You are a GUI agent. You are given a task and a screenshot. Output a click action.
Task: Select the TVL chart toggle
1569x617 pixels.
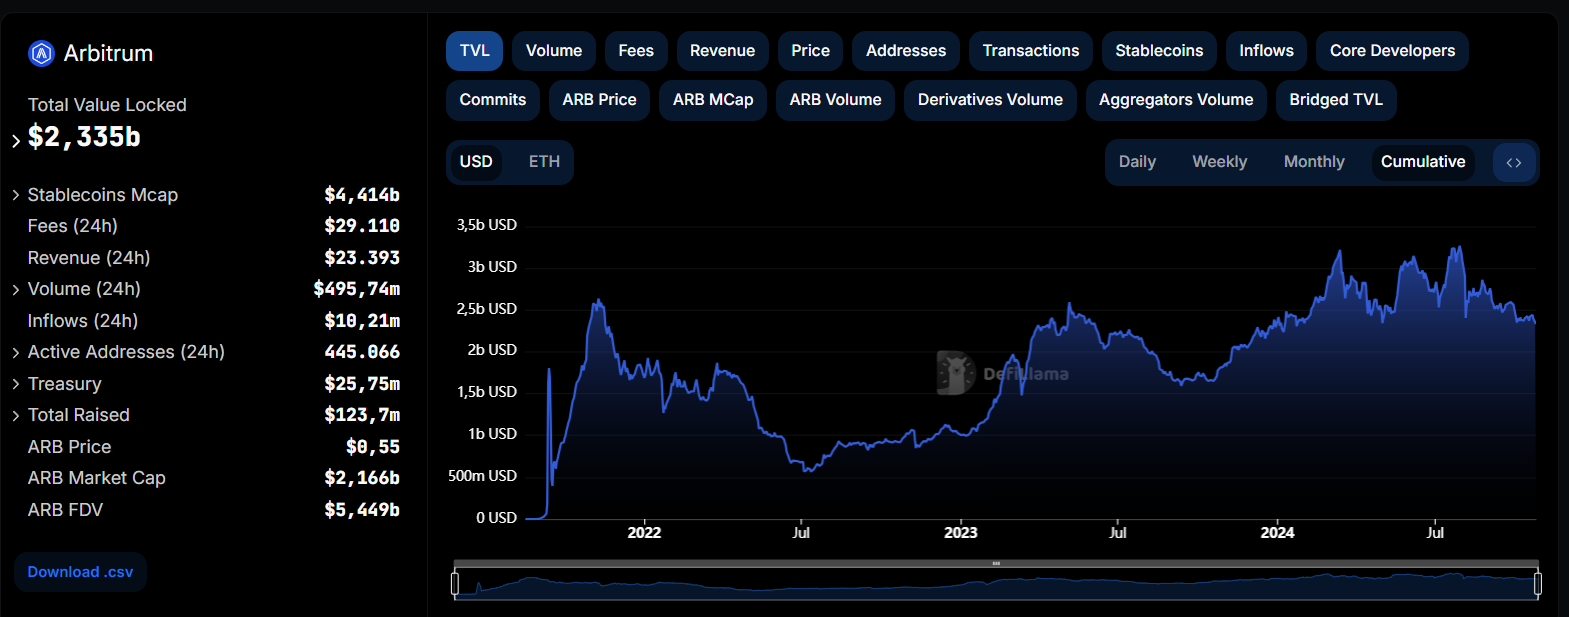coord(475,51)
